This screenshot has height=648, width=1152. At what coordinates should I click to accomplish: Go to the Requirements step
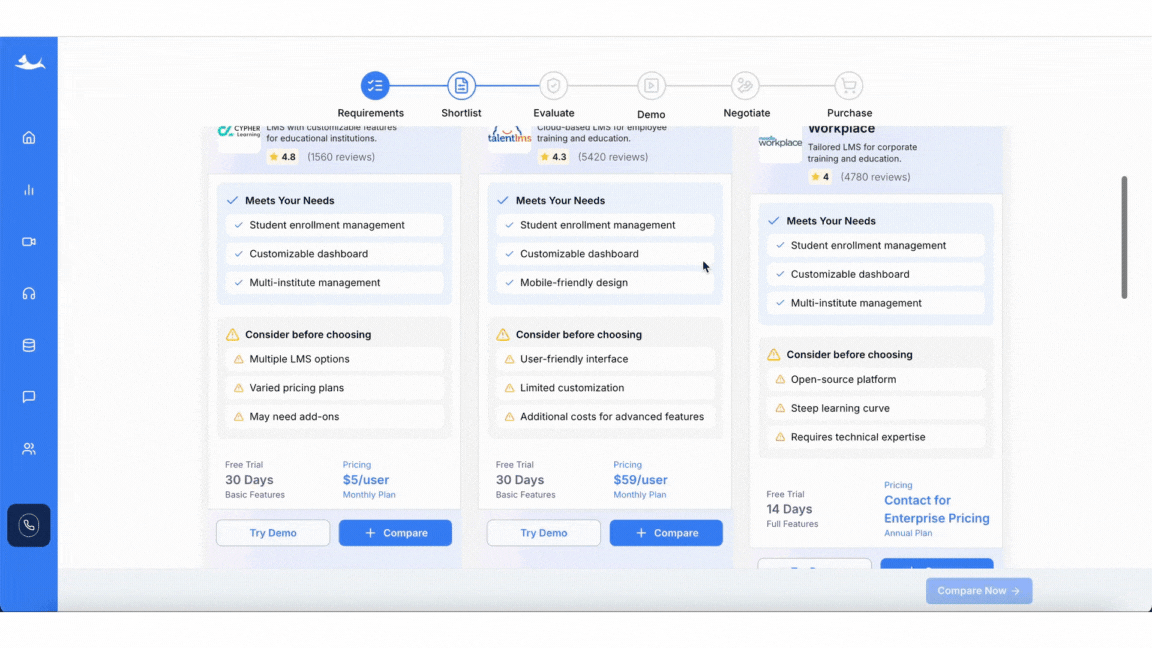pos(375,86)
